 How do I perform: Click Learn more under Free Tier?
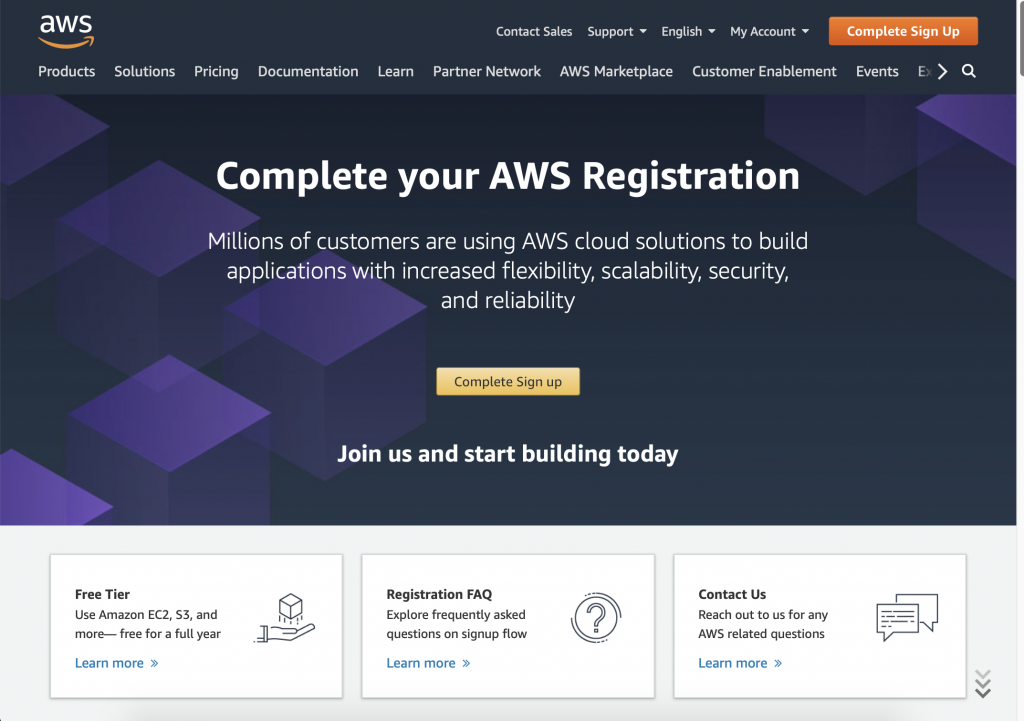coord(116,663)
